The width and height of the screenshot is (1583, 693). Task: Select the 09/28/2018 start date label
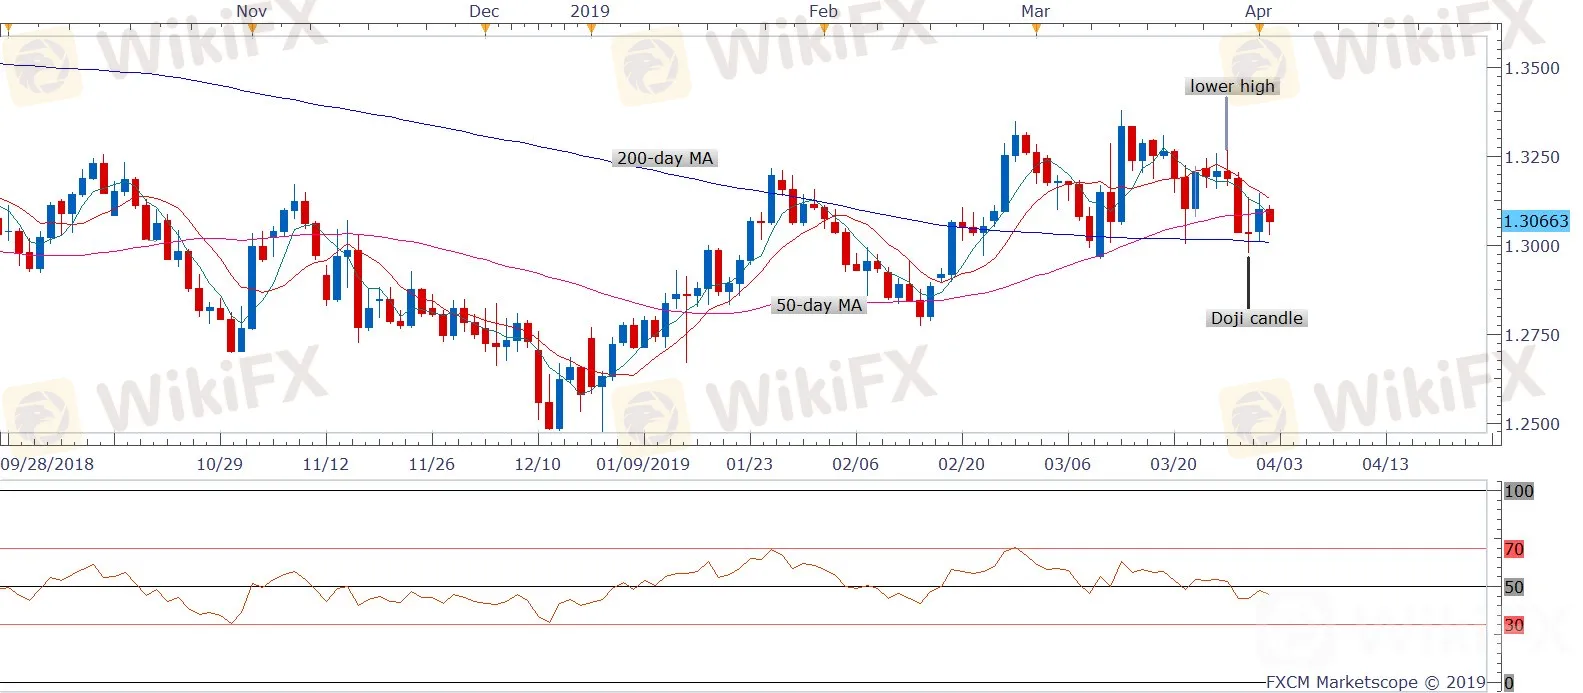[47, 464]
